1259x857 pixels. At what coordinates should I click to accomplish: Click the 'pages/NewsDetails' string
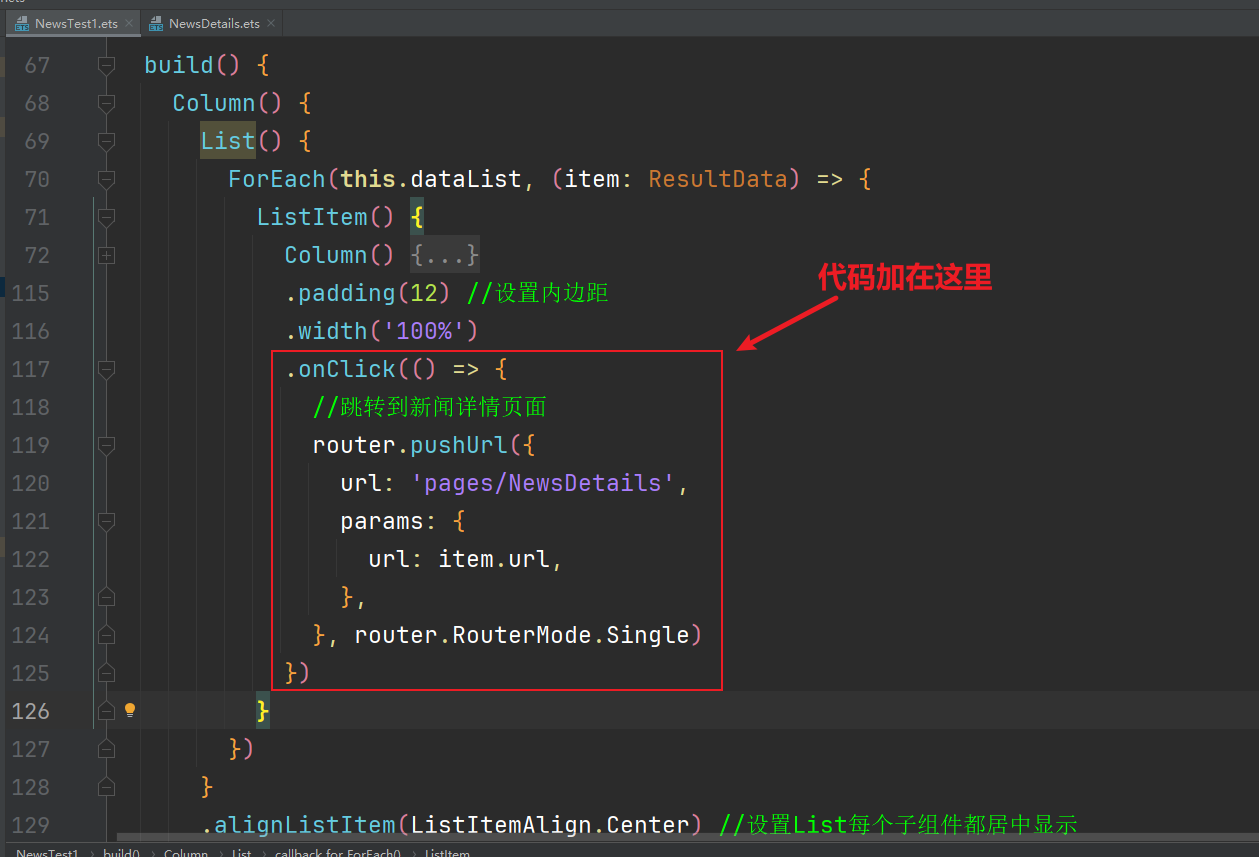543,483
